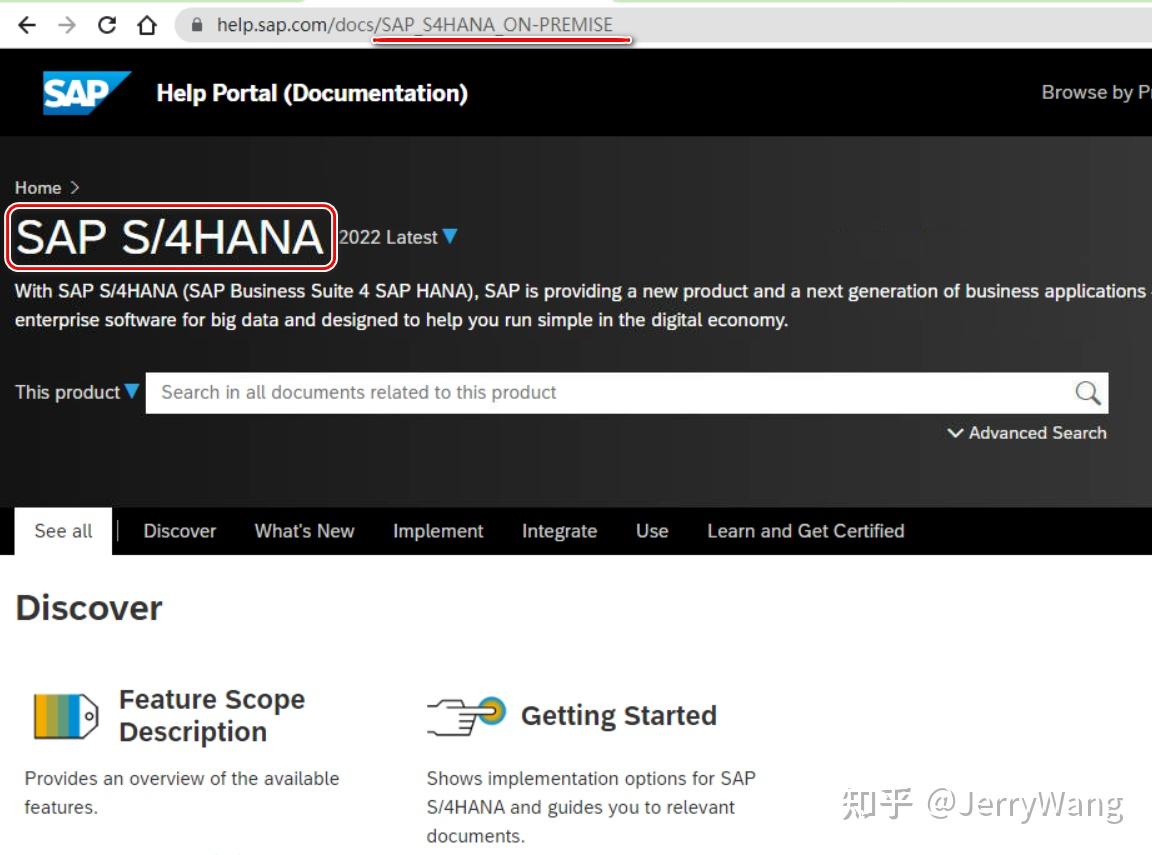Switch to the What's New tab
This screenshot has width=1152, height=855.
click(x=304, y=531)
